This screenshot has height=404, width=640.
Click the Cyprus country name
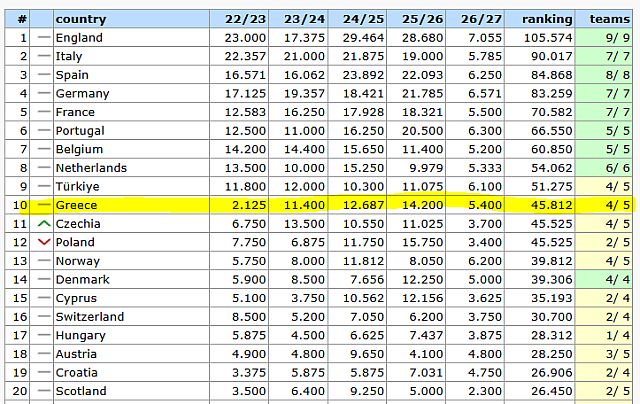[76, 298]
